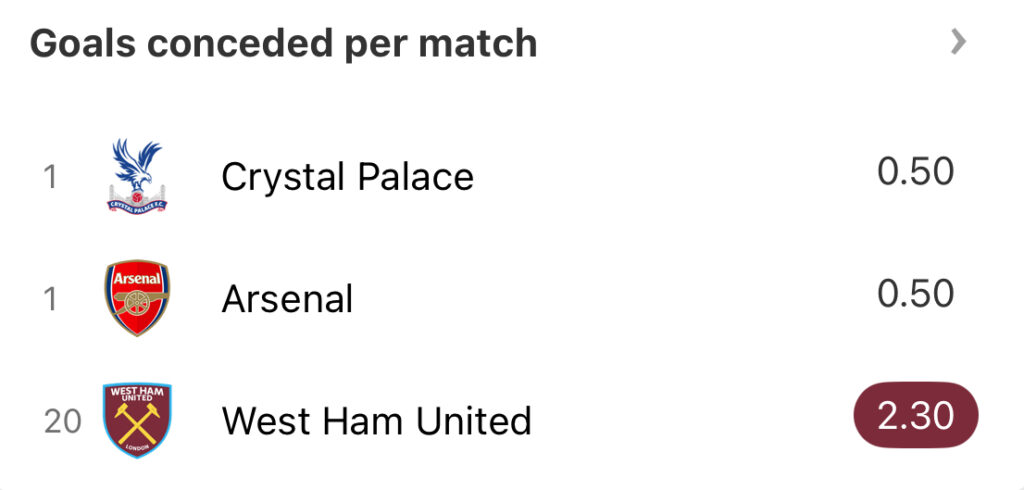Tap the crossed hammers in West Ham crest
Screen dimensions: 1024x490
(138, 425)
